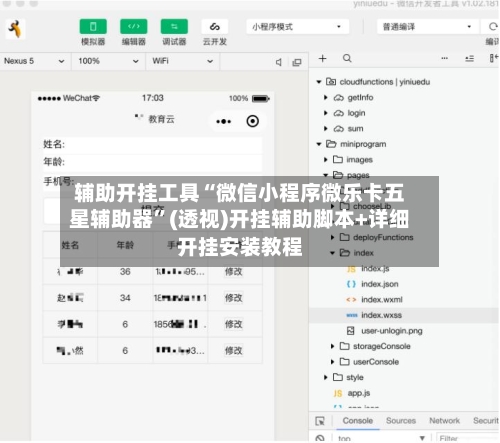Click 修改 in the bottom table row
The image size is (500, 443).
(x=234, y=350)
